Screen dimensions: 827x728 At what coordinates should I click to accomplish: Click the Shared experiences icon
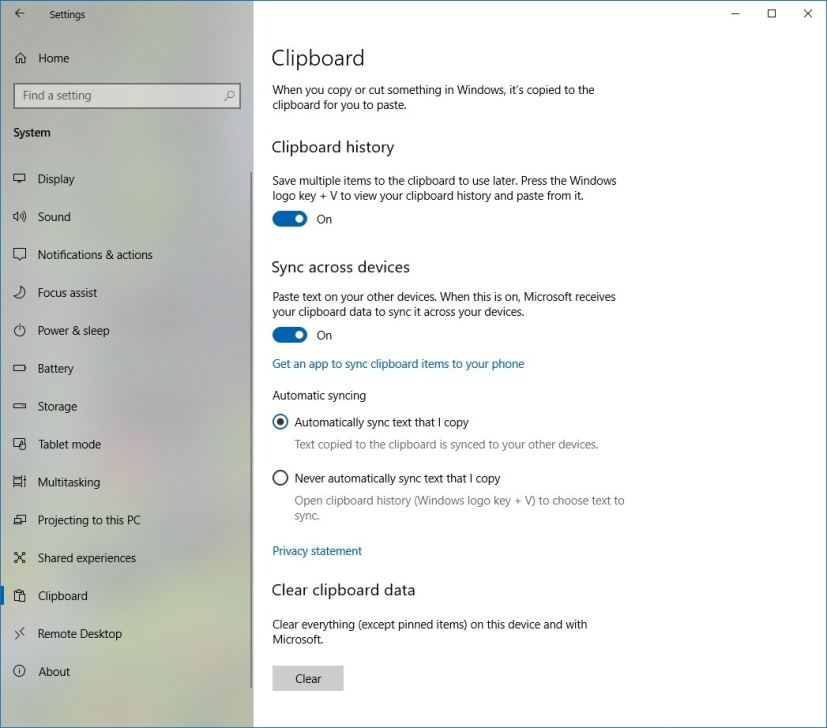pyautogui.click(x=21, y=558)
